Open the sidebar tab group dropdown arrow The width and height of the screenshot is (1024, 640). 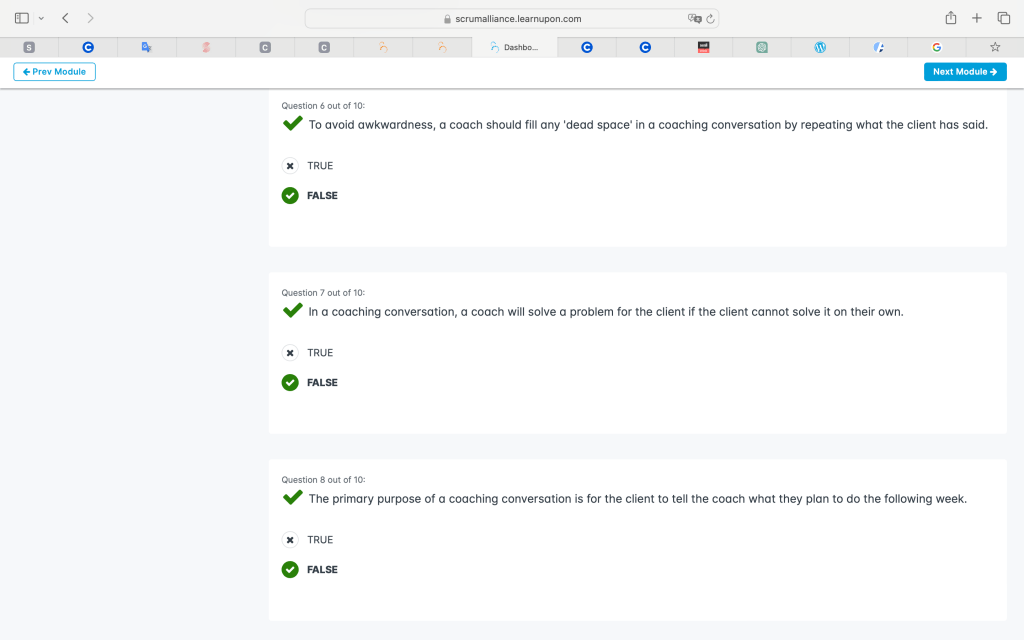point(41,18)
